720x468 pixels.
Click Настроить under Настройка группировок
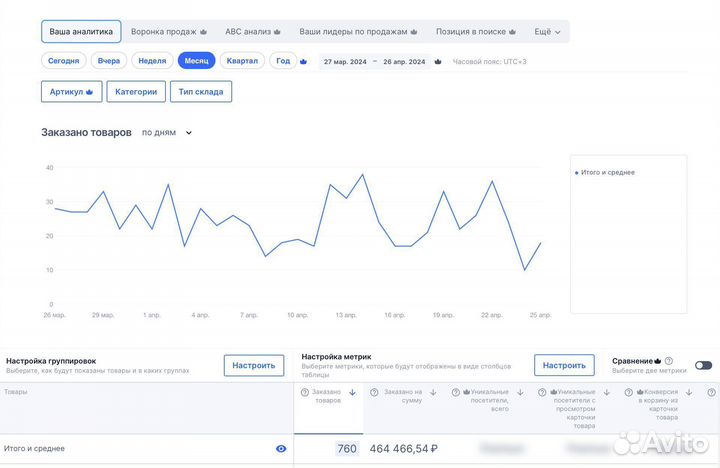tap(253, 365)
